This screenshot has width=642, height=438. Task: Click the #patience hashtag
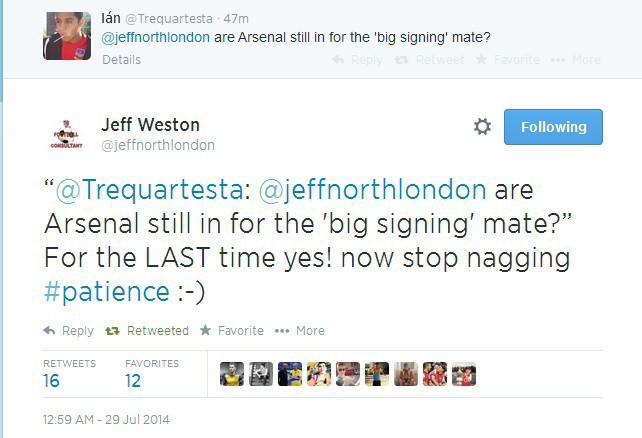click(107, 292)
